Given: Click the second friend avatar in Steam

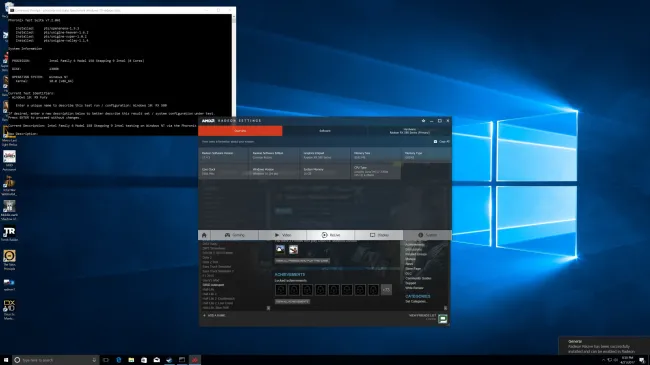Looking at the screenshot, I should 293,249.
